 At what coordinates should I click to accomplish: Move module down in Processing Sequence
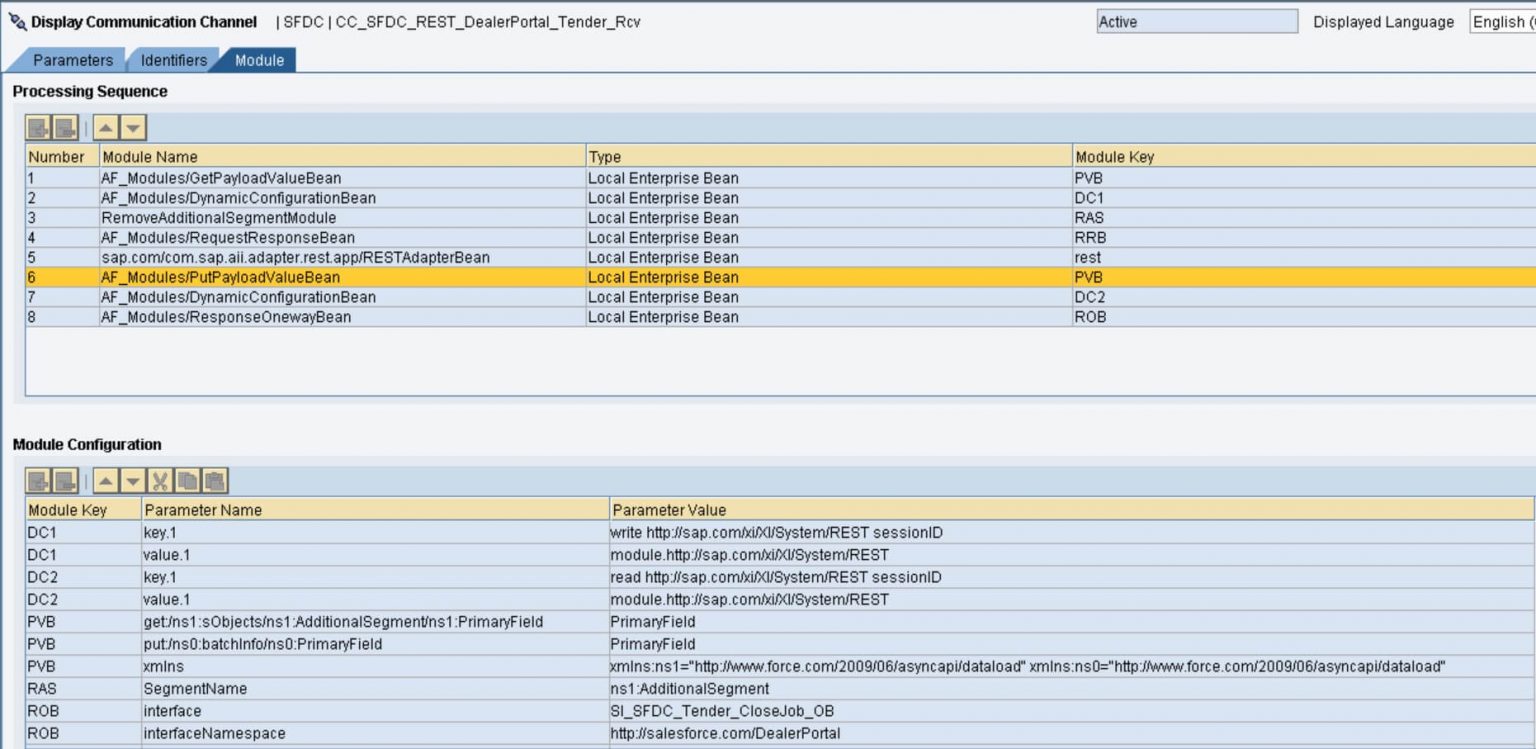(x=134, y=128)
